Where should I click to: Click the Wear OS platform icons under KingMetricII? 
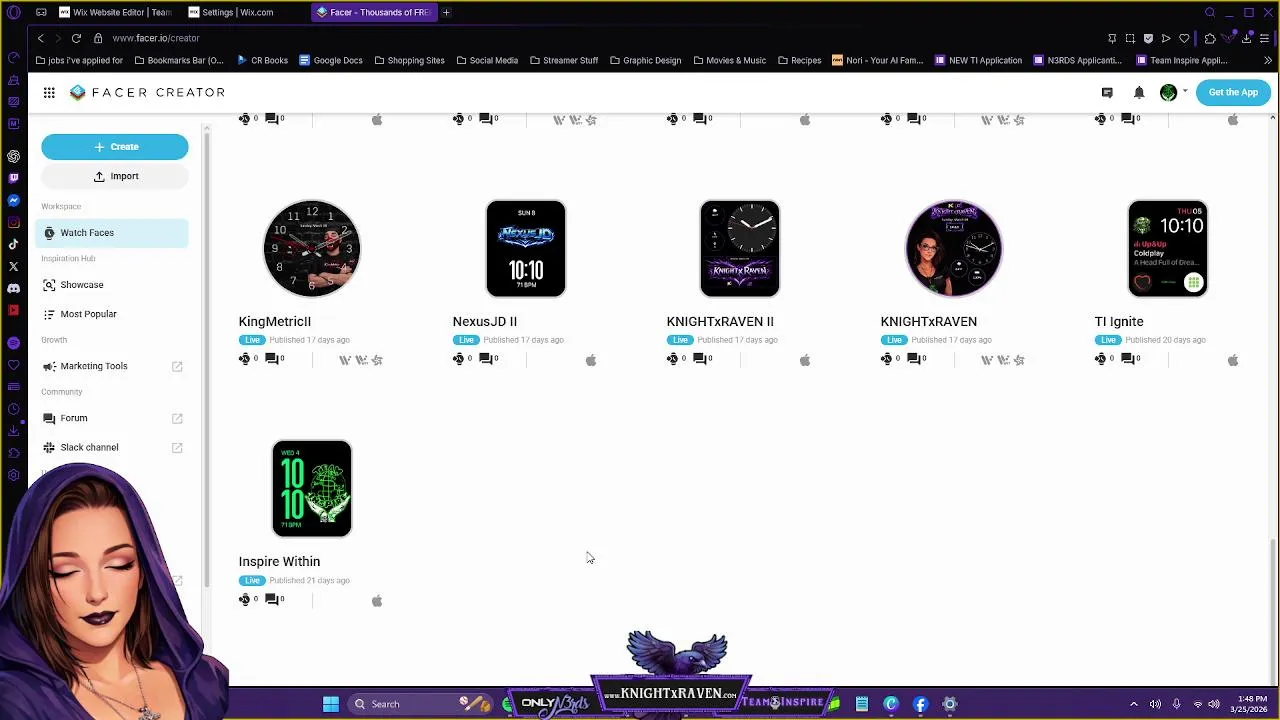click(x=361, y=360)
